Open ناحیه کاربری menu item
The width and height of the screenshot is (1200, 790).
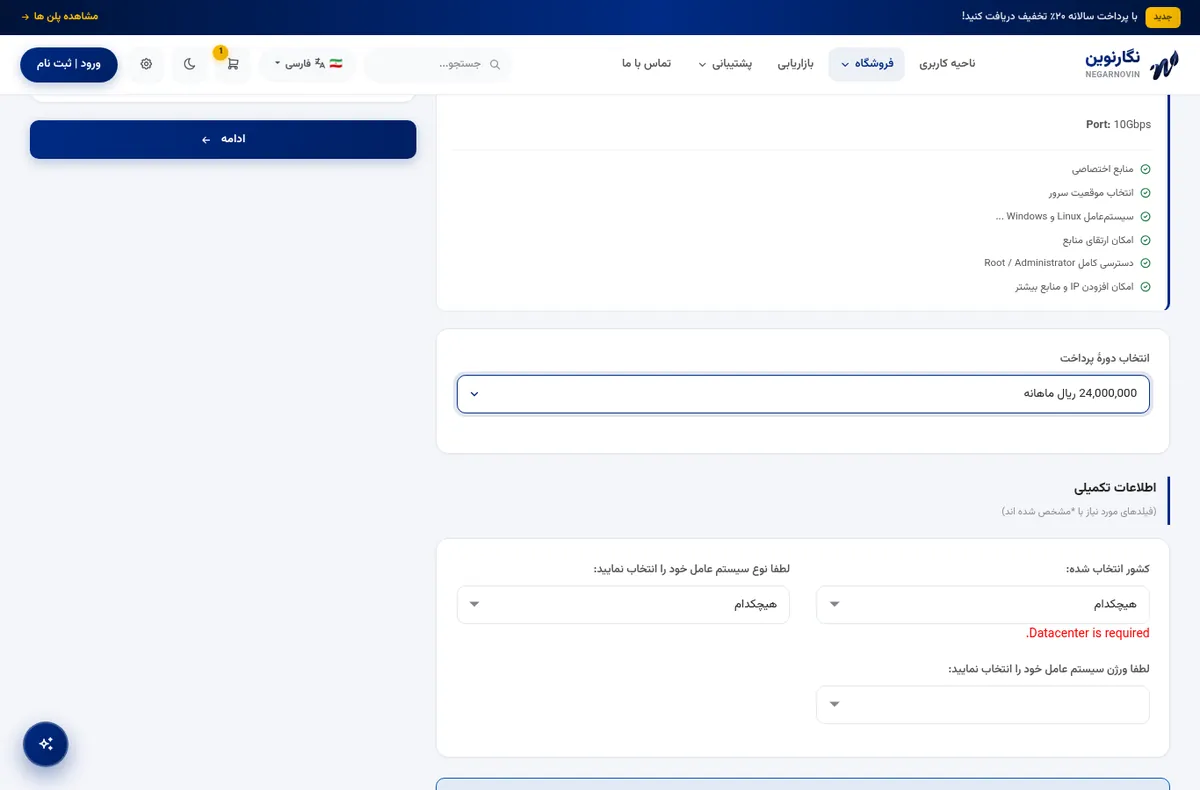[x=947, y=64]
